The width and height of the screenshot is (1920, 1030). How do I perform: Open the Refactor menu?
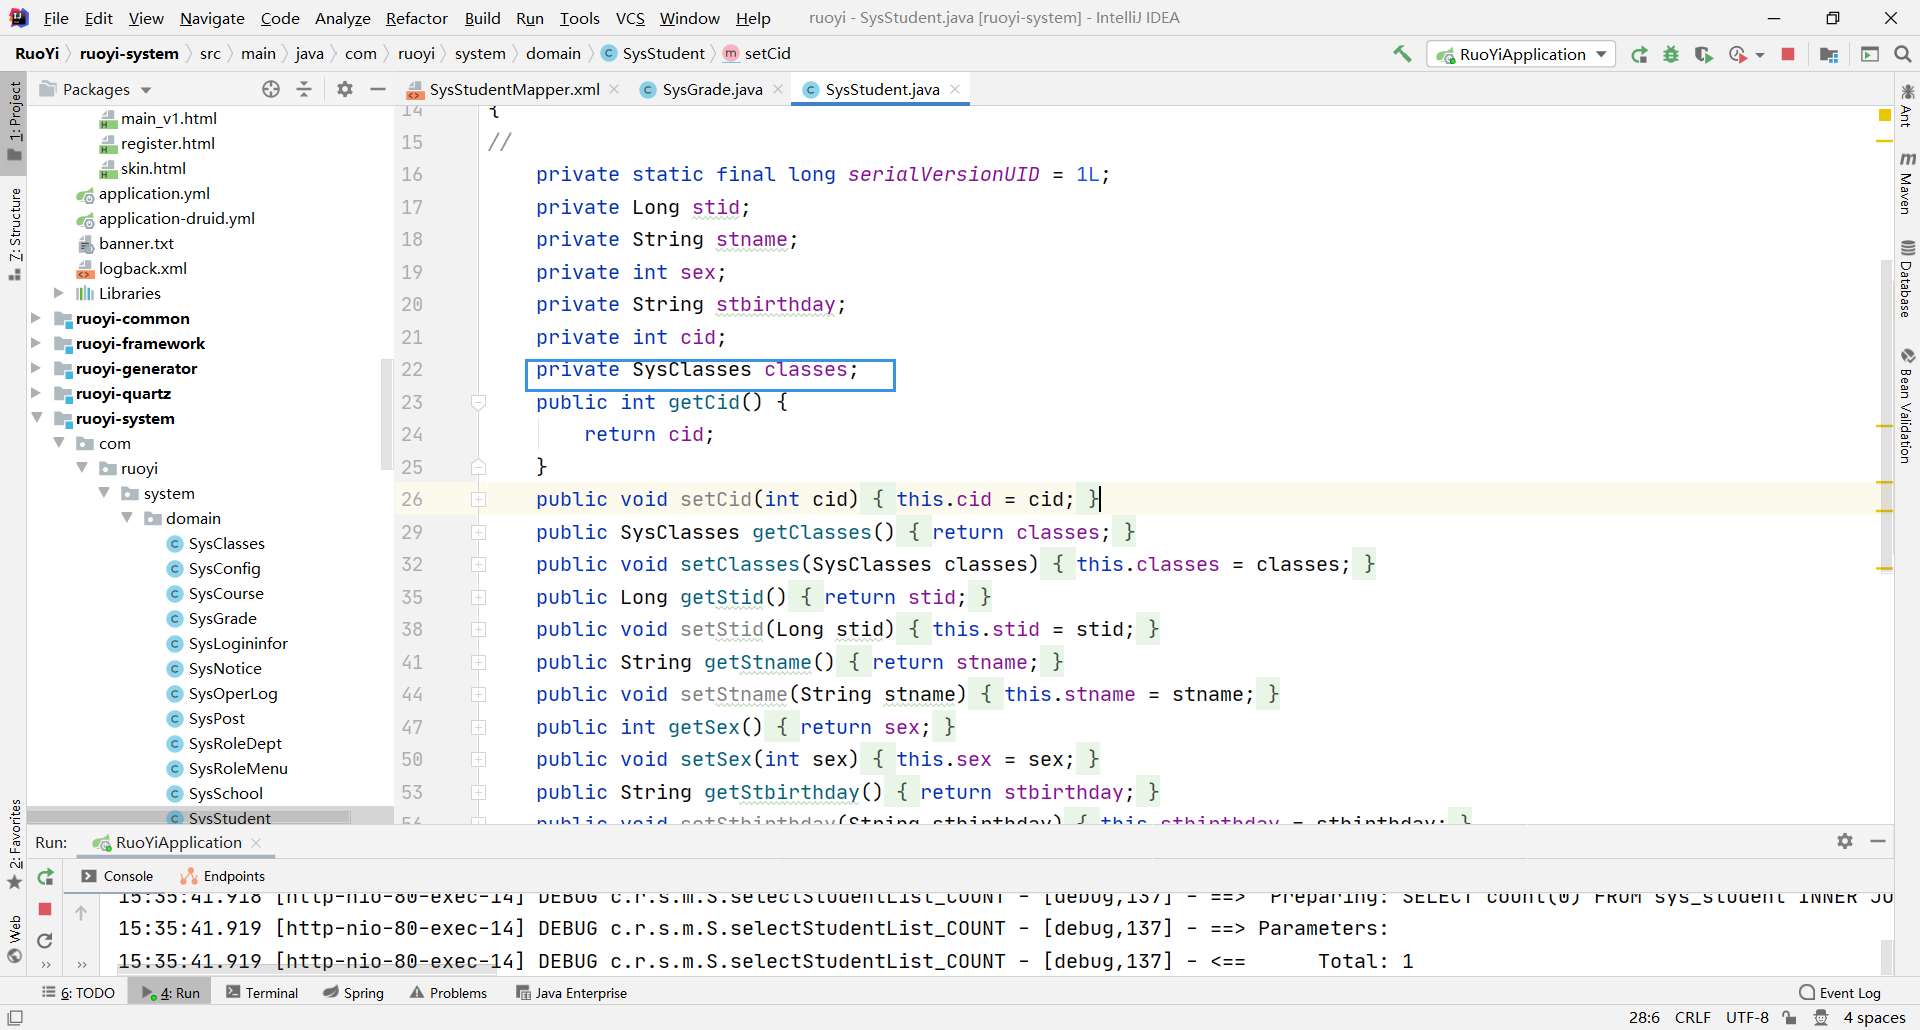click(x=416, y=18)
